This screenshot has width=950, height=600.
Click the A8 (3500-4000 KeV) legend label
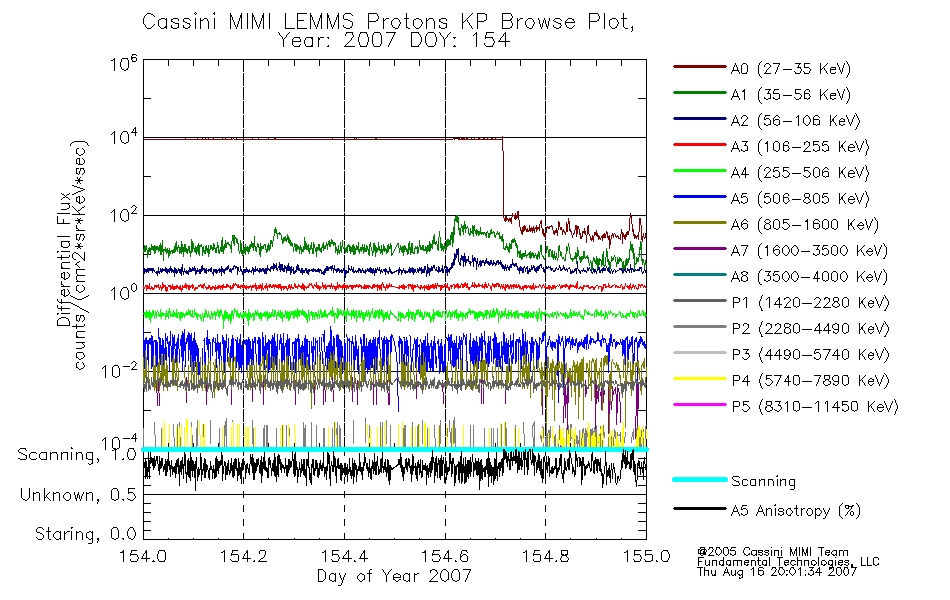pyautogui.click(x=809, y=277)
